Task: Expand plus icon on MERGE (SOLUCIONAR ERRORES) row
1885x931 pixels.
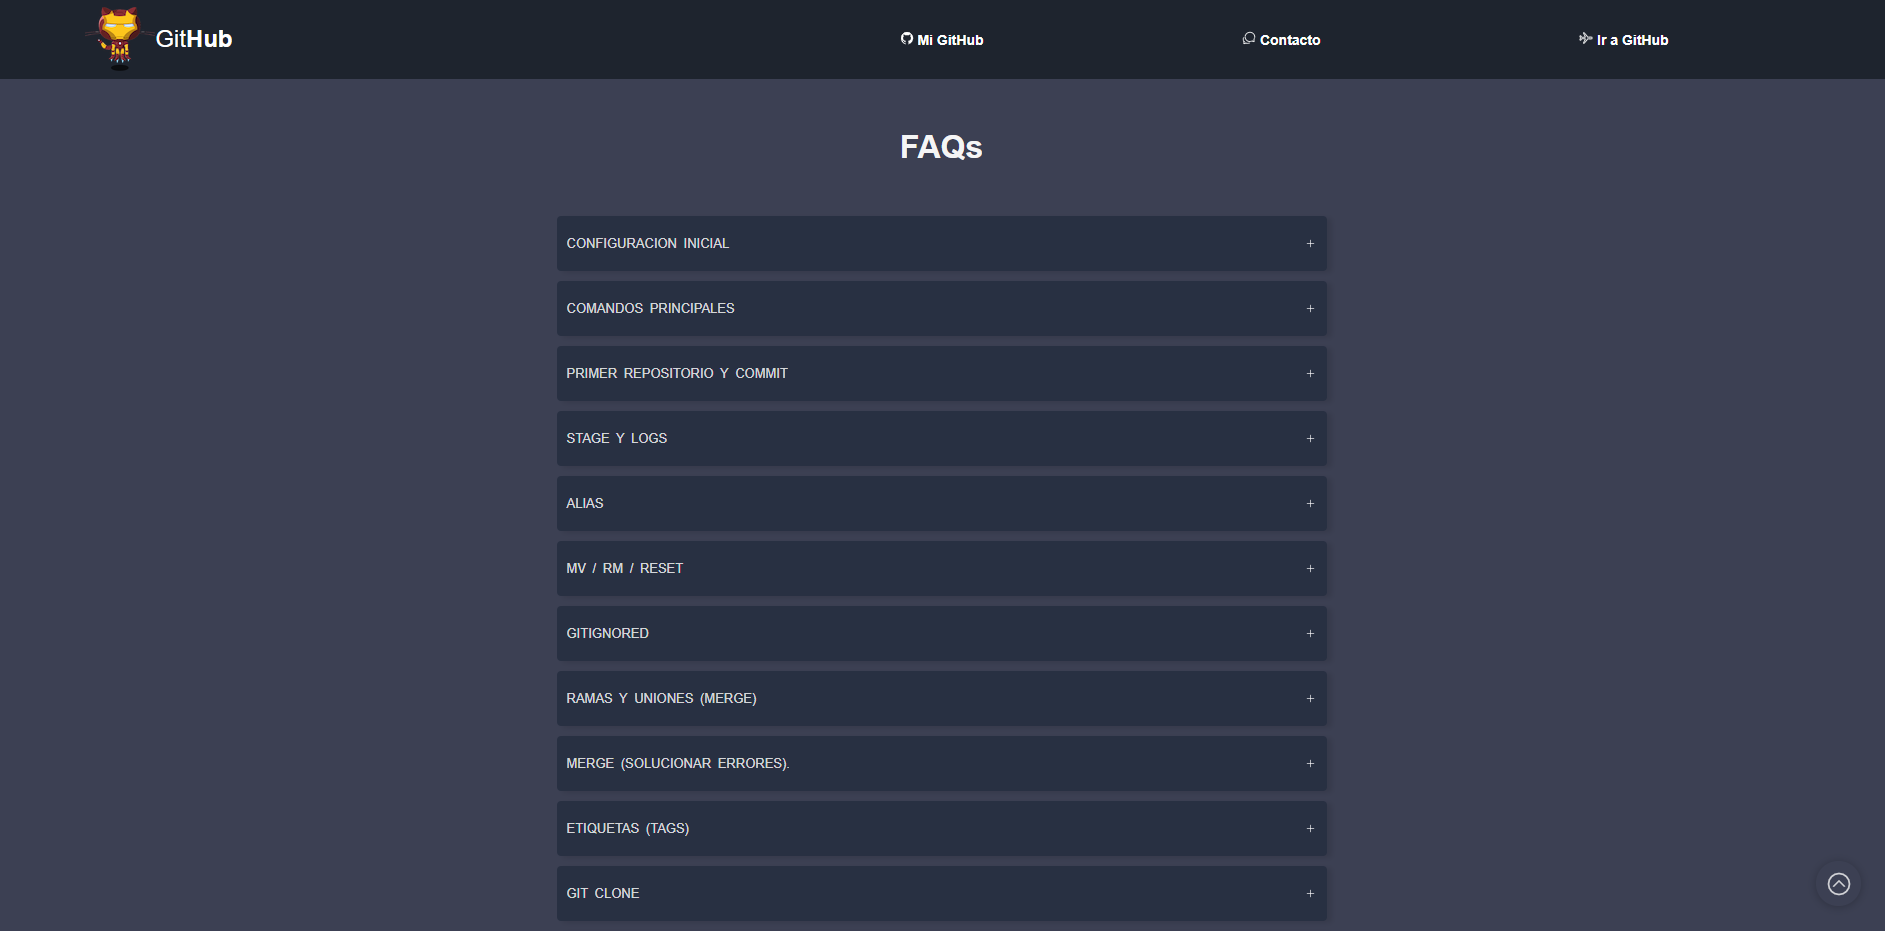Action: tap(1310, 764)
